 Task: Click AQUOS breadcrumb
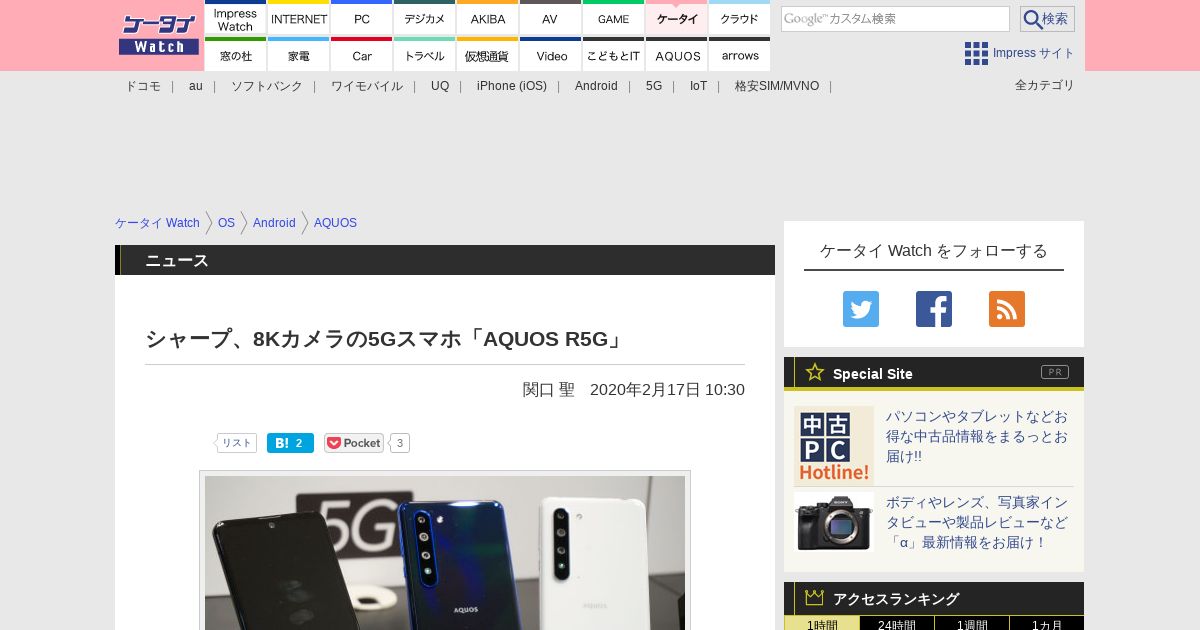[335, 223]
